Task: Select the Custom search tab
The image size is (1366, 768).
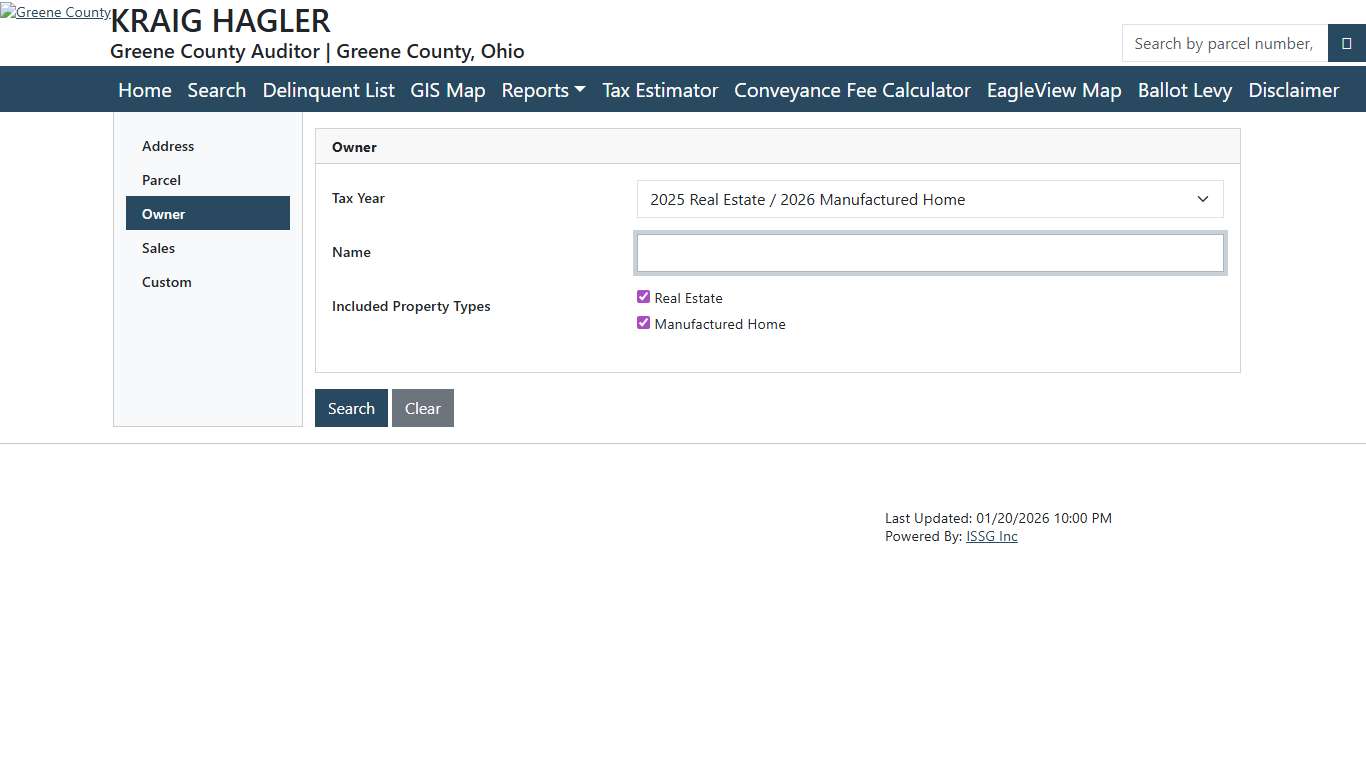Action: coord(166,282)
